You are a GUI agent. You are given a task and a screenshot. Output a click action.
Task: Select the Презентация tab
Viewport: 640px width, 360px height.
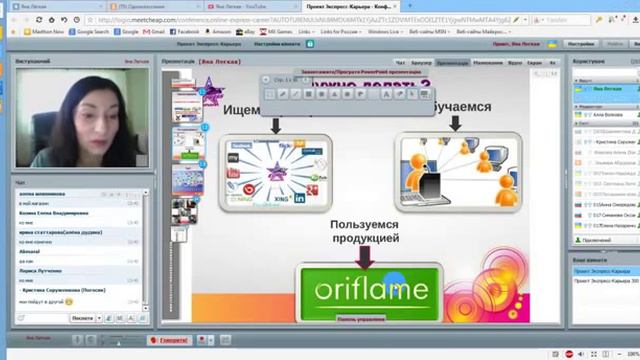tap(452, 62)
